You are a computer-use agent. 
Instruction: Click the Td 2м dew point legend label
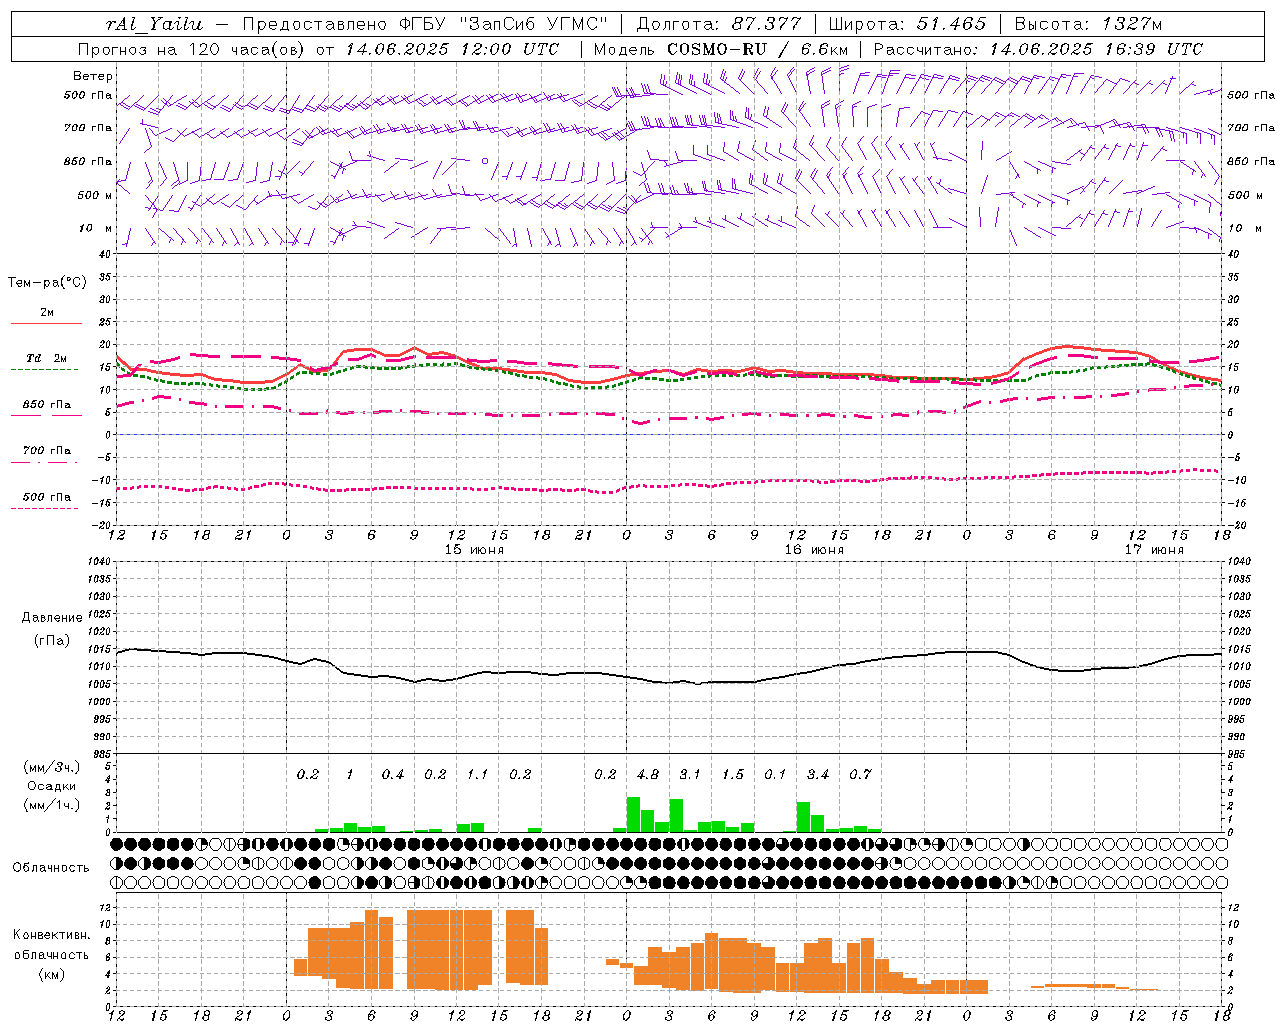tap(47, 358)
